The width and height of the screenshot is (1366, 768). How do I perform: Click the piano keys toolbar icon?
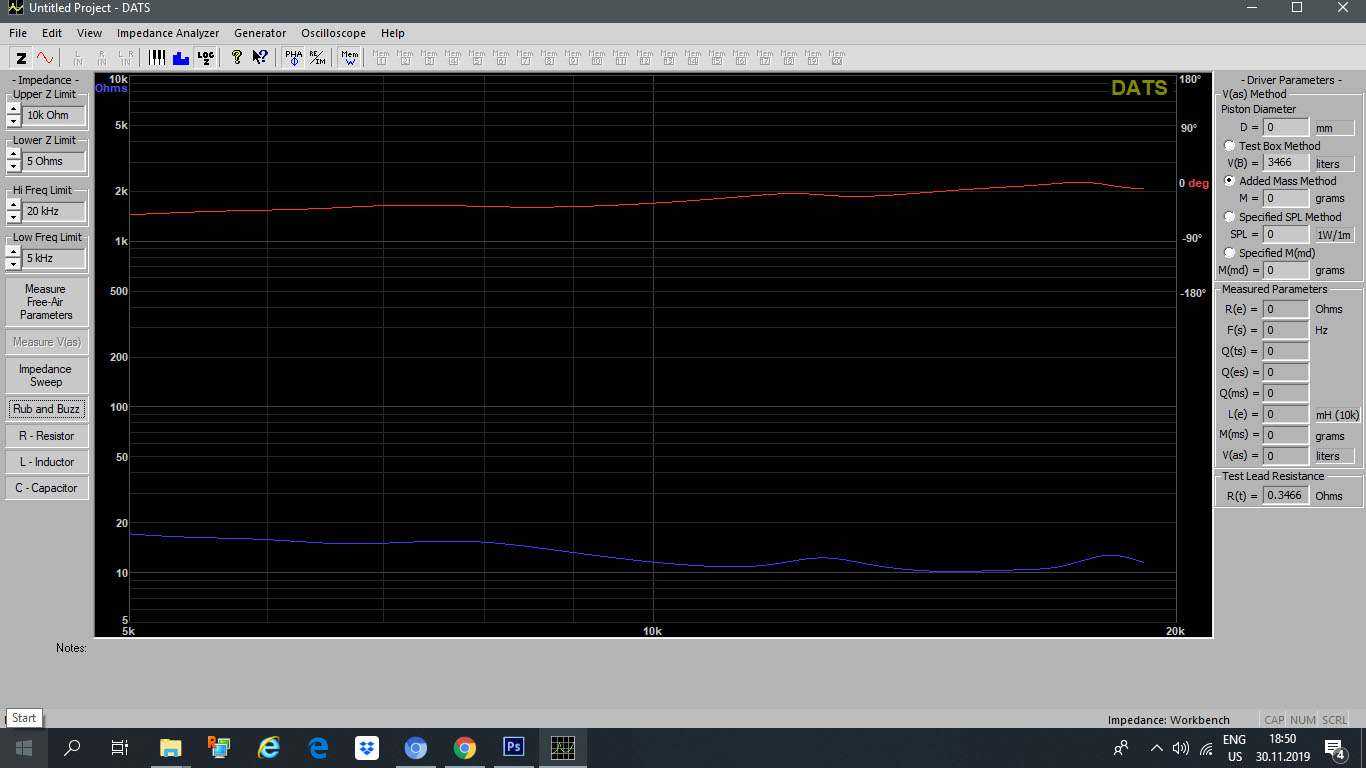[157, 58]
